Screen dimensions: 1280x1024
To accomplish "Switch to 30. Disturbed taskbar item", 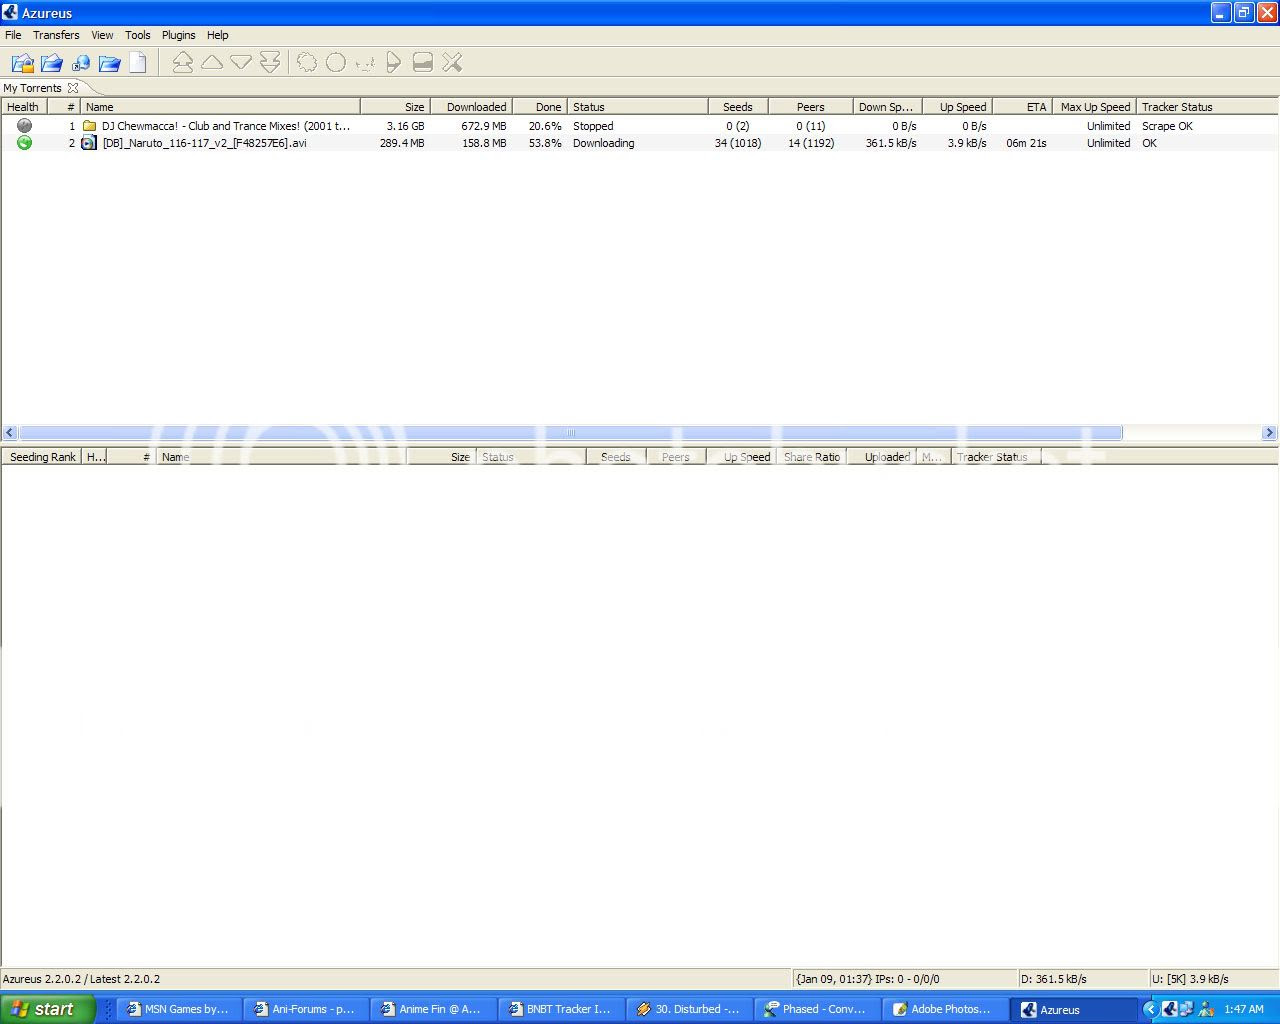I will (690, 1009).
